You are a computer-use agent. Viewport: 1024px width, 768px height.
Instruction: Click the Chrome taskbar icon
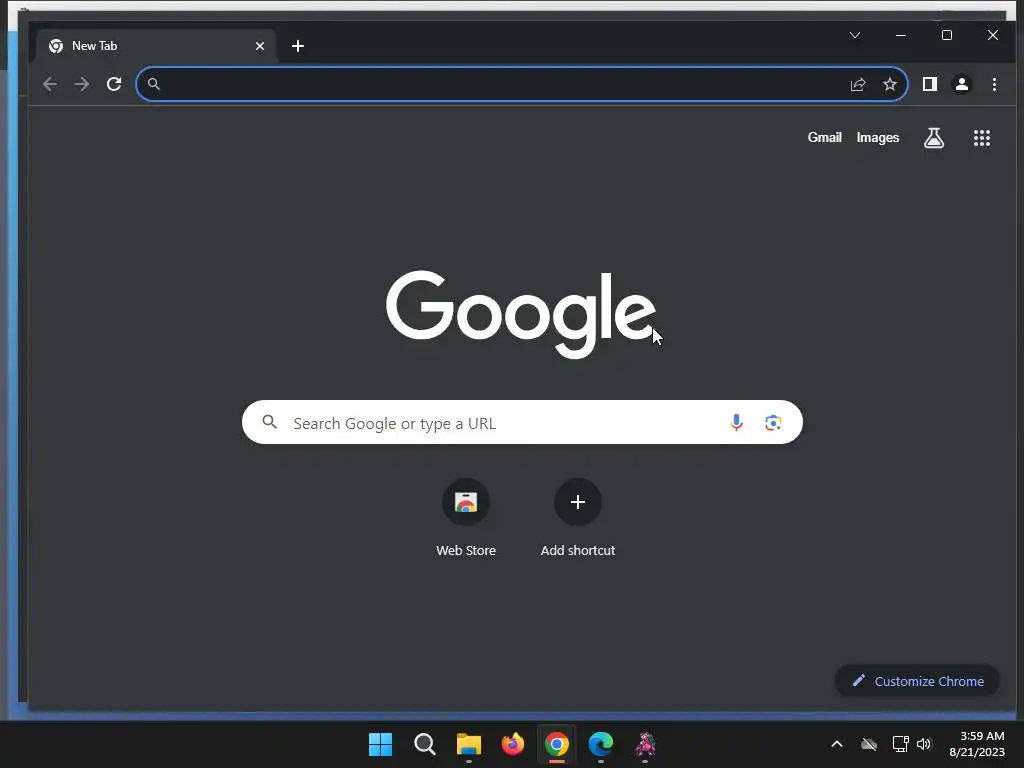click(x=556, y=744)
